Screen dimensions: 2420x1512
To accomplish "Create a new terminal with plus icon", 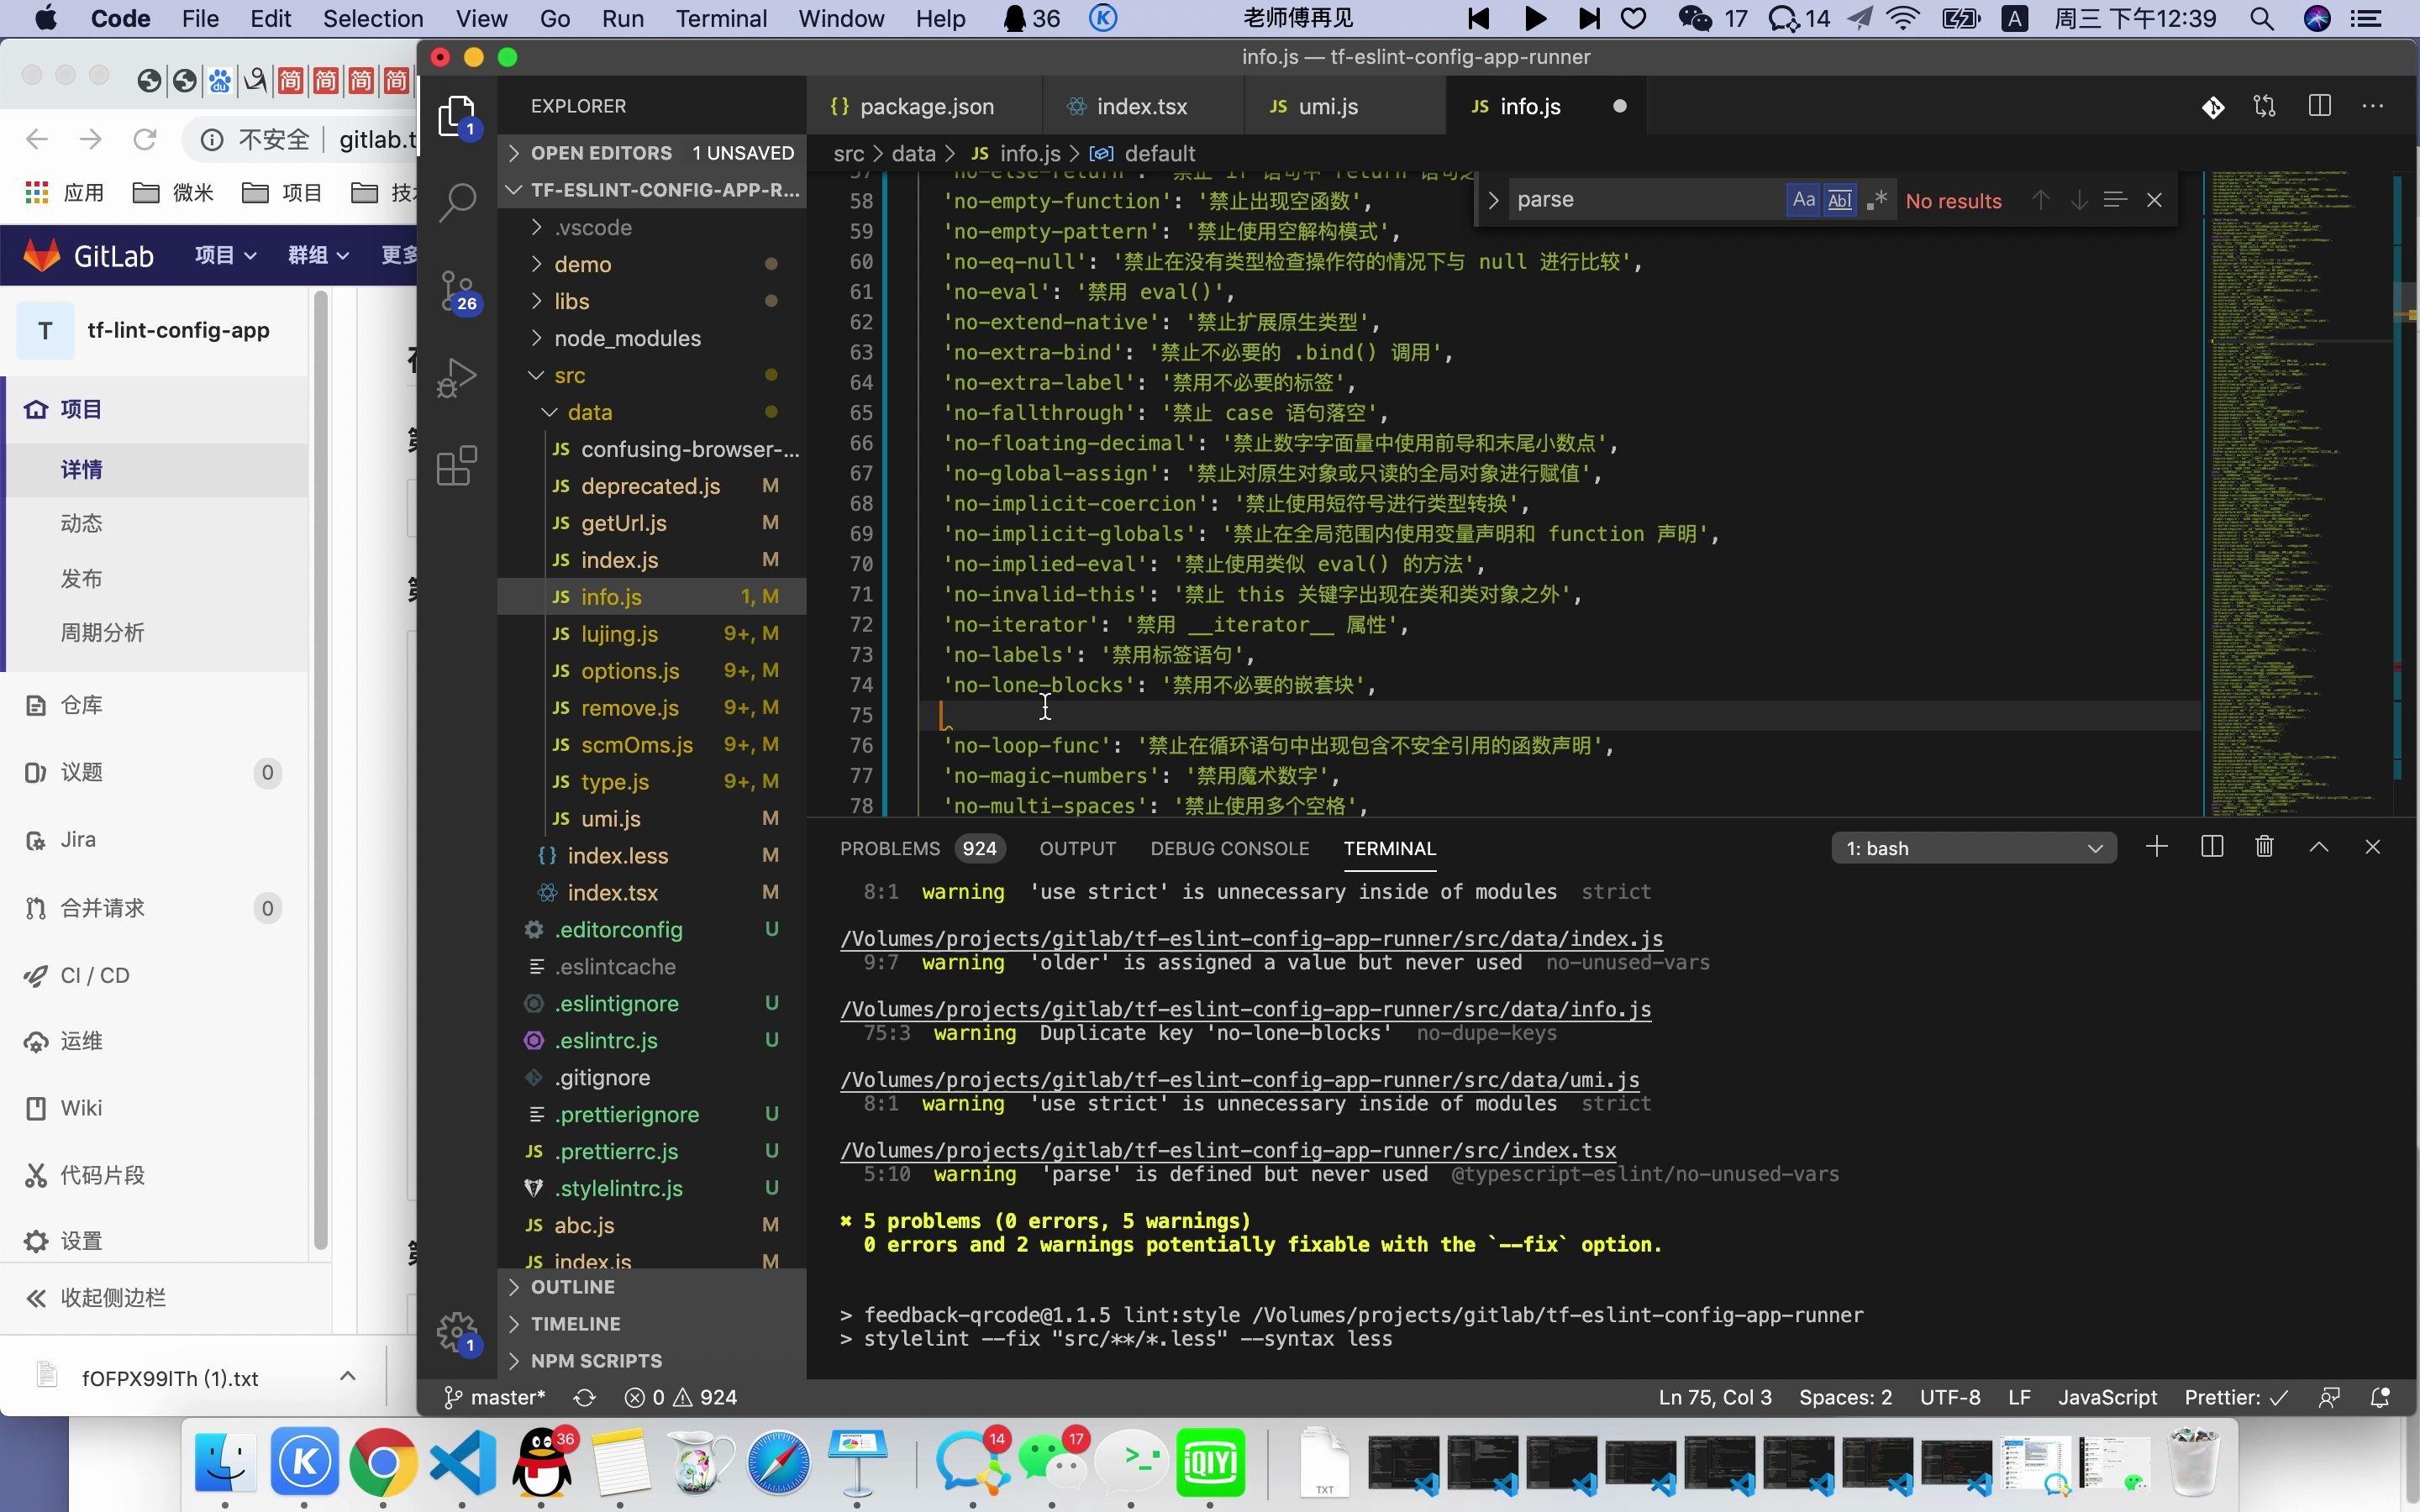I will (x=2157, y=847).
